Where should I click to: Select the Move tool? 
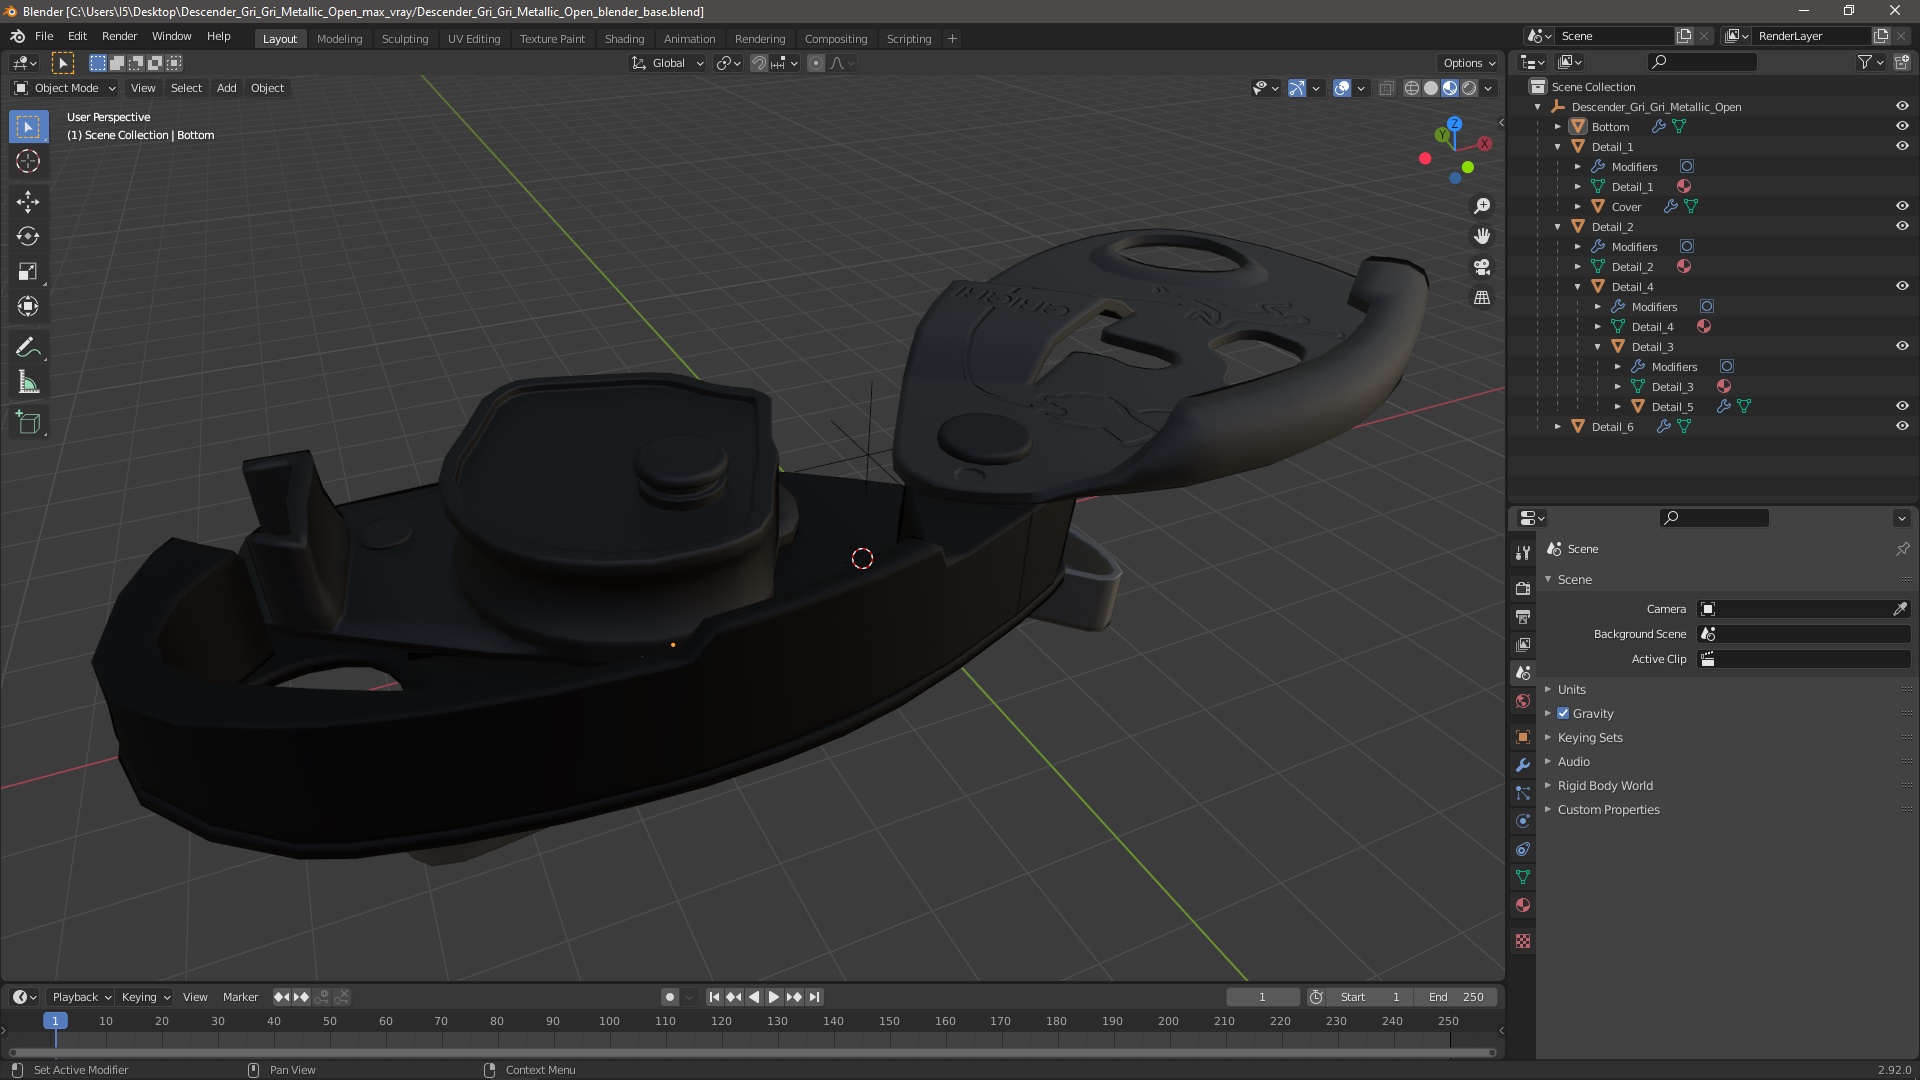coord(28,202)
